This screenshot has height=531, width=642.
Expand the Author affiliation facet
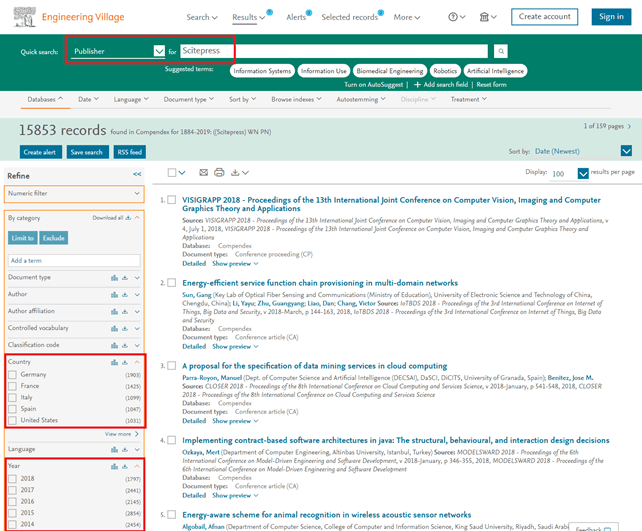coord(137,311)
